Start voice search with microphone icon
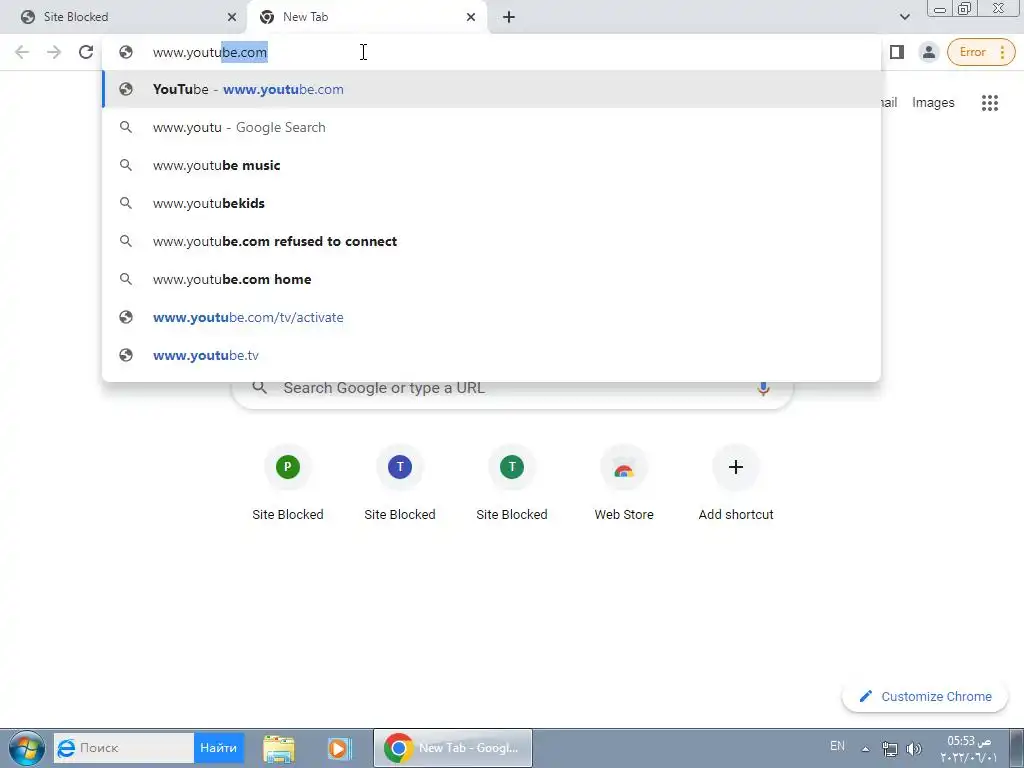Viewport: 1024px width, 768px height. point(763,388)
